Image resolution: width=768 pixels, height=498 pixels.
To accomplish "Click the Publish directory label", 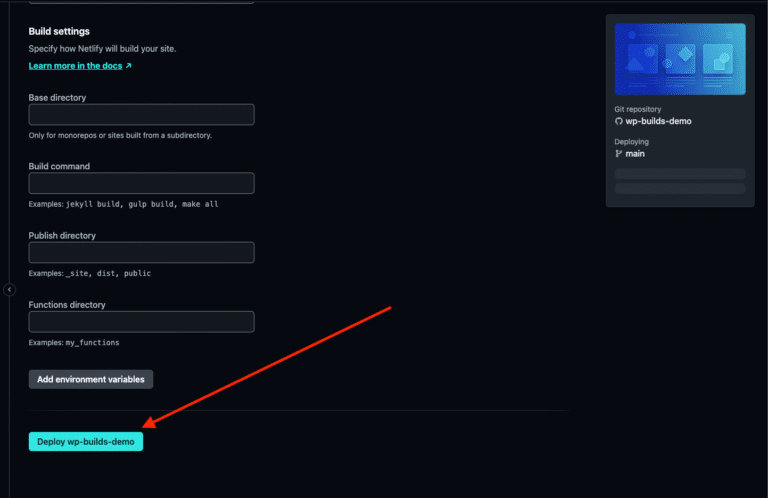I will pos(62,236).
